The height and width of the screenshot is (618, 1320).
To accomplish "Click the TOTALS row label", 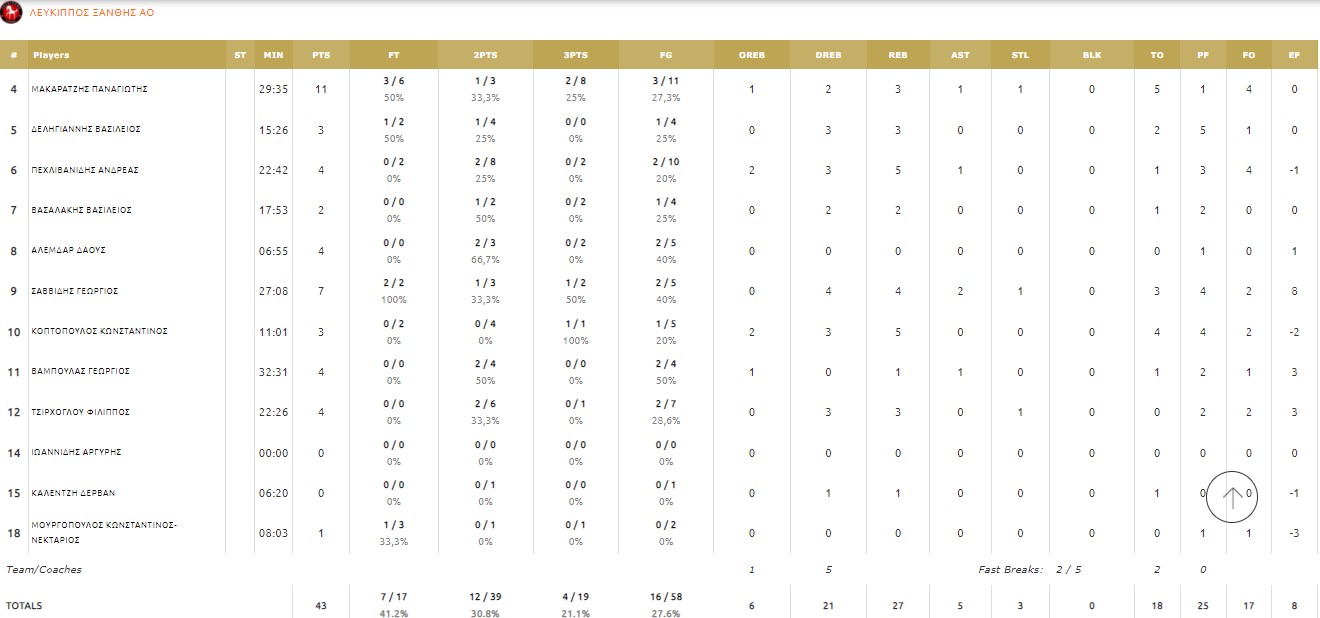I will (x=24, y=606).
